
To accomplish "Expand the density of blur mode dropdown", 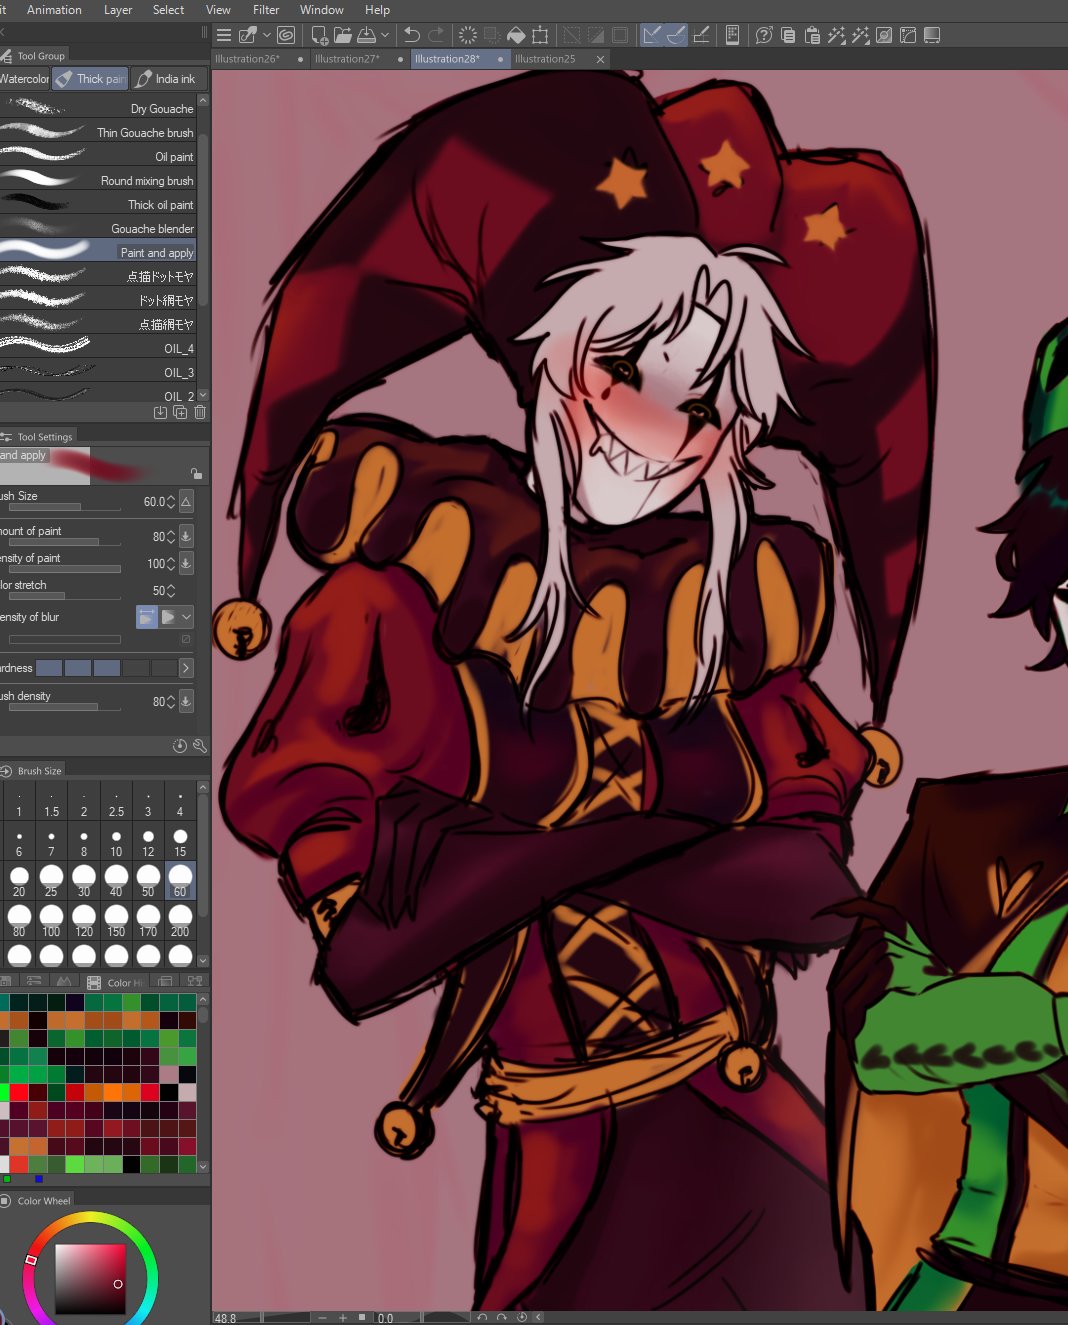I will coord(186,617).
